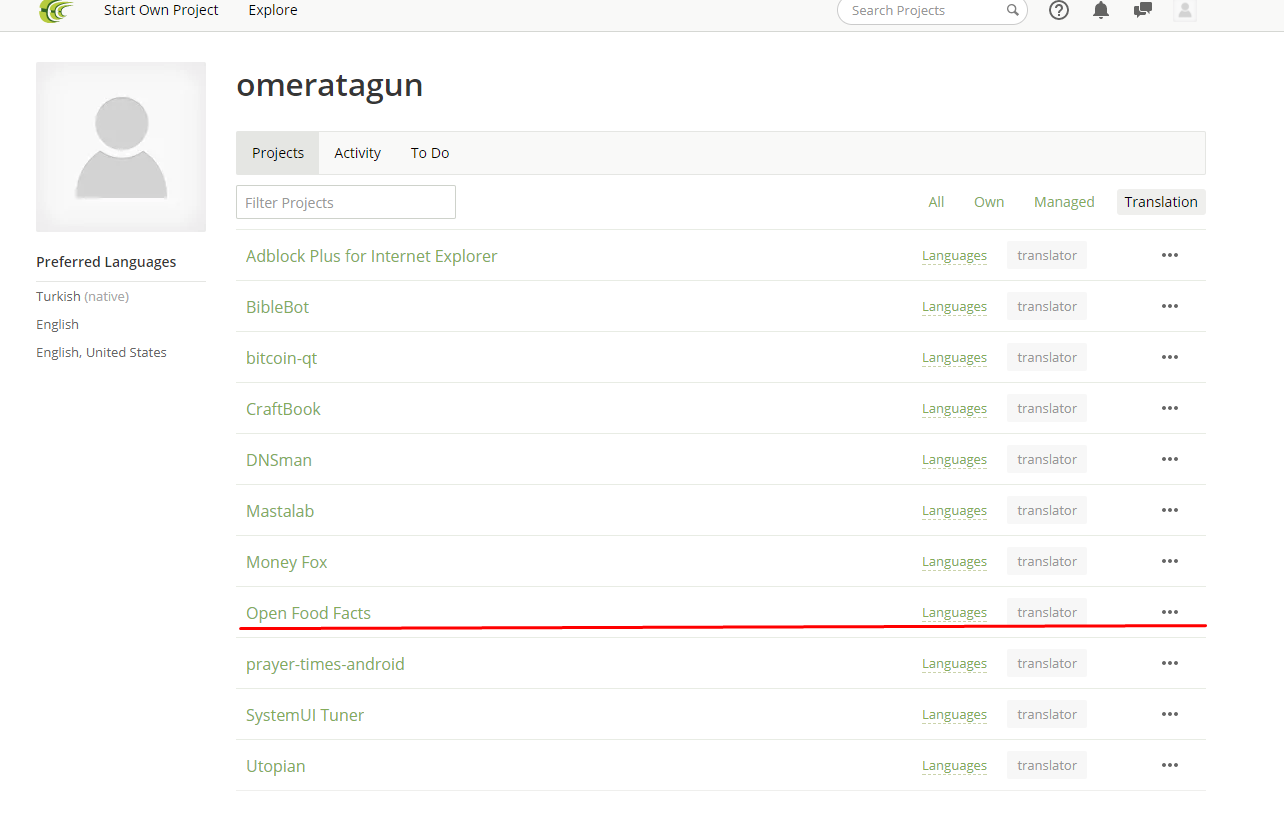Open the CraftBook project link
This screenshot has width=1284, height=838.
tap(284, 409)
